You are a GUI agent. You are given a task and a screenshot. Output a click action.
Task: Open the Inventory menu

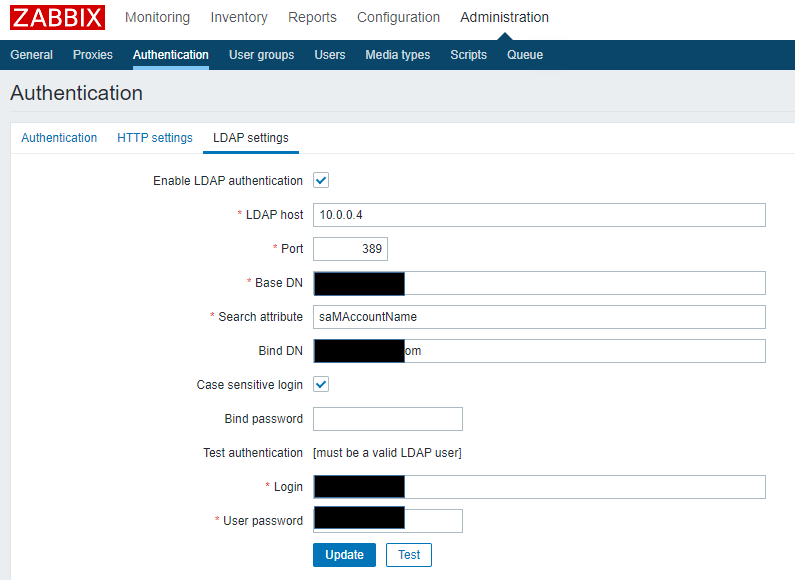point(239,17)
